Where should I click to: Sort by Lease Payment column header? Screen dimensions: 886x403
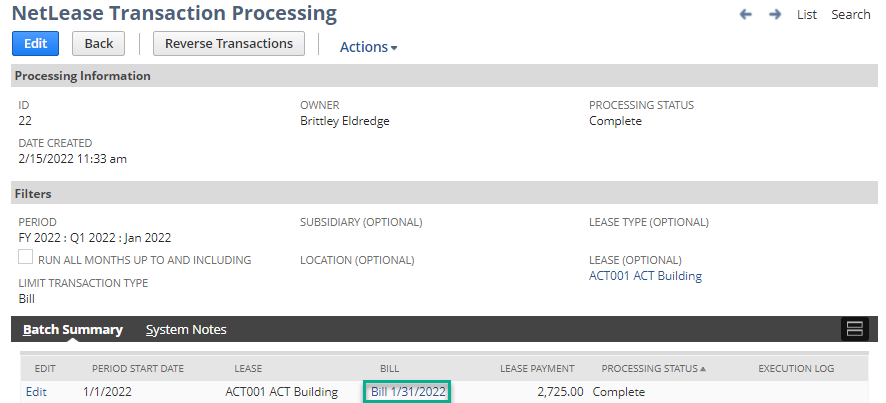[537, 369]
